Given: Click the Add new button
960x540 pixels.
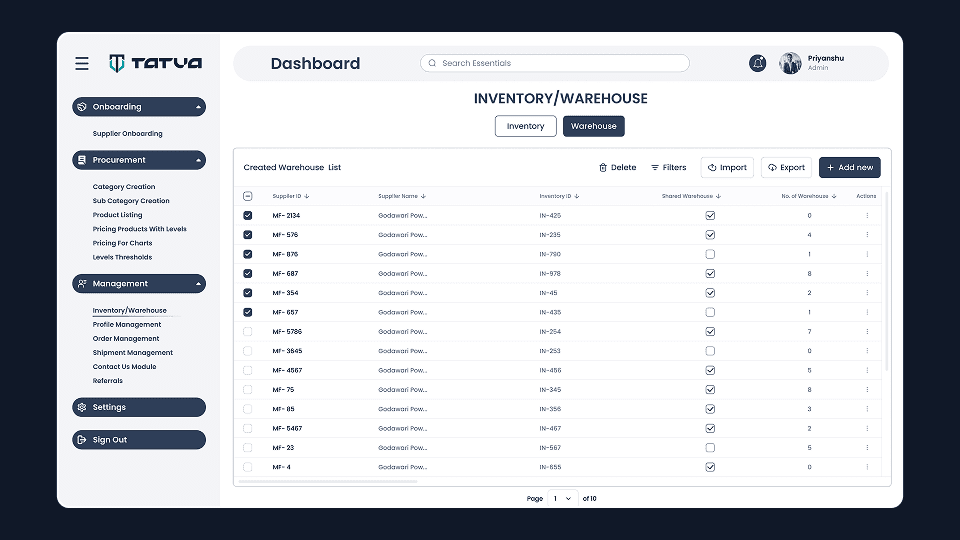Looking at the screenshot, I should tap(849, 168).
